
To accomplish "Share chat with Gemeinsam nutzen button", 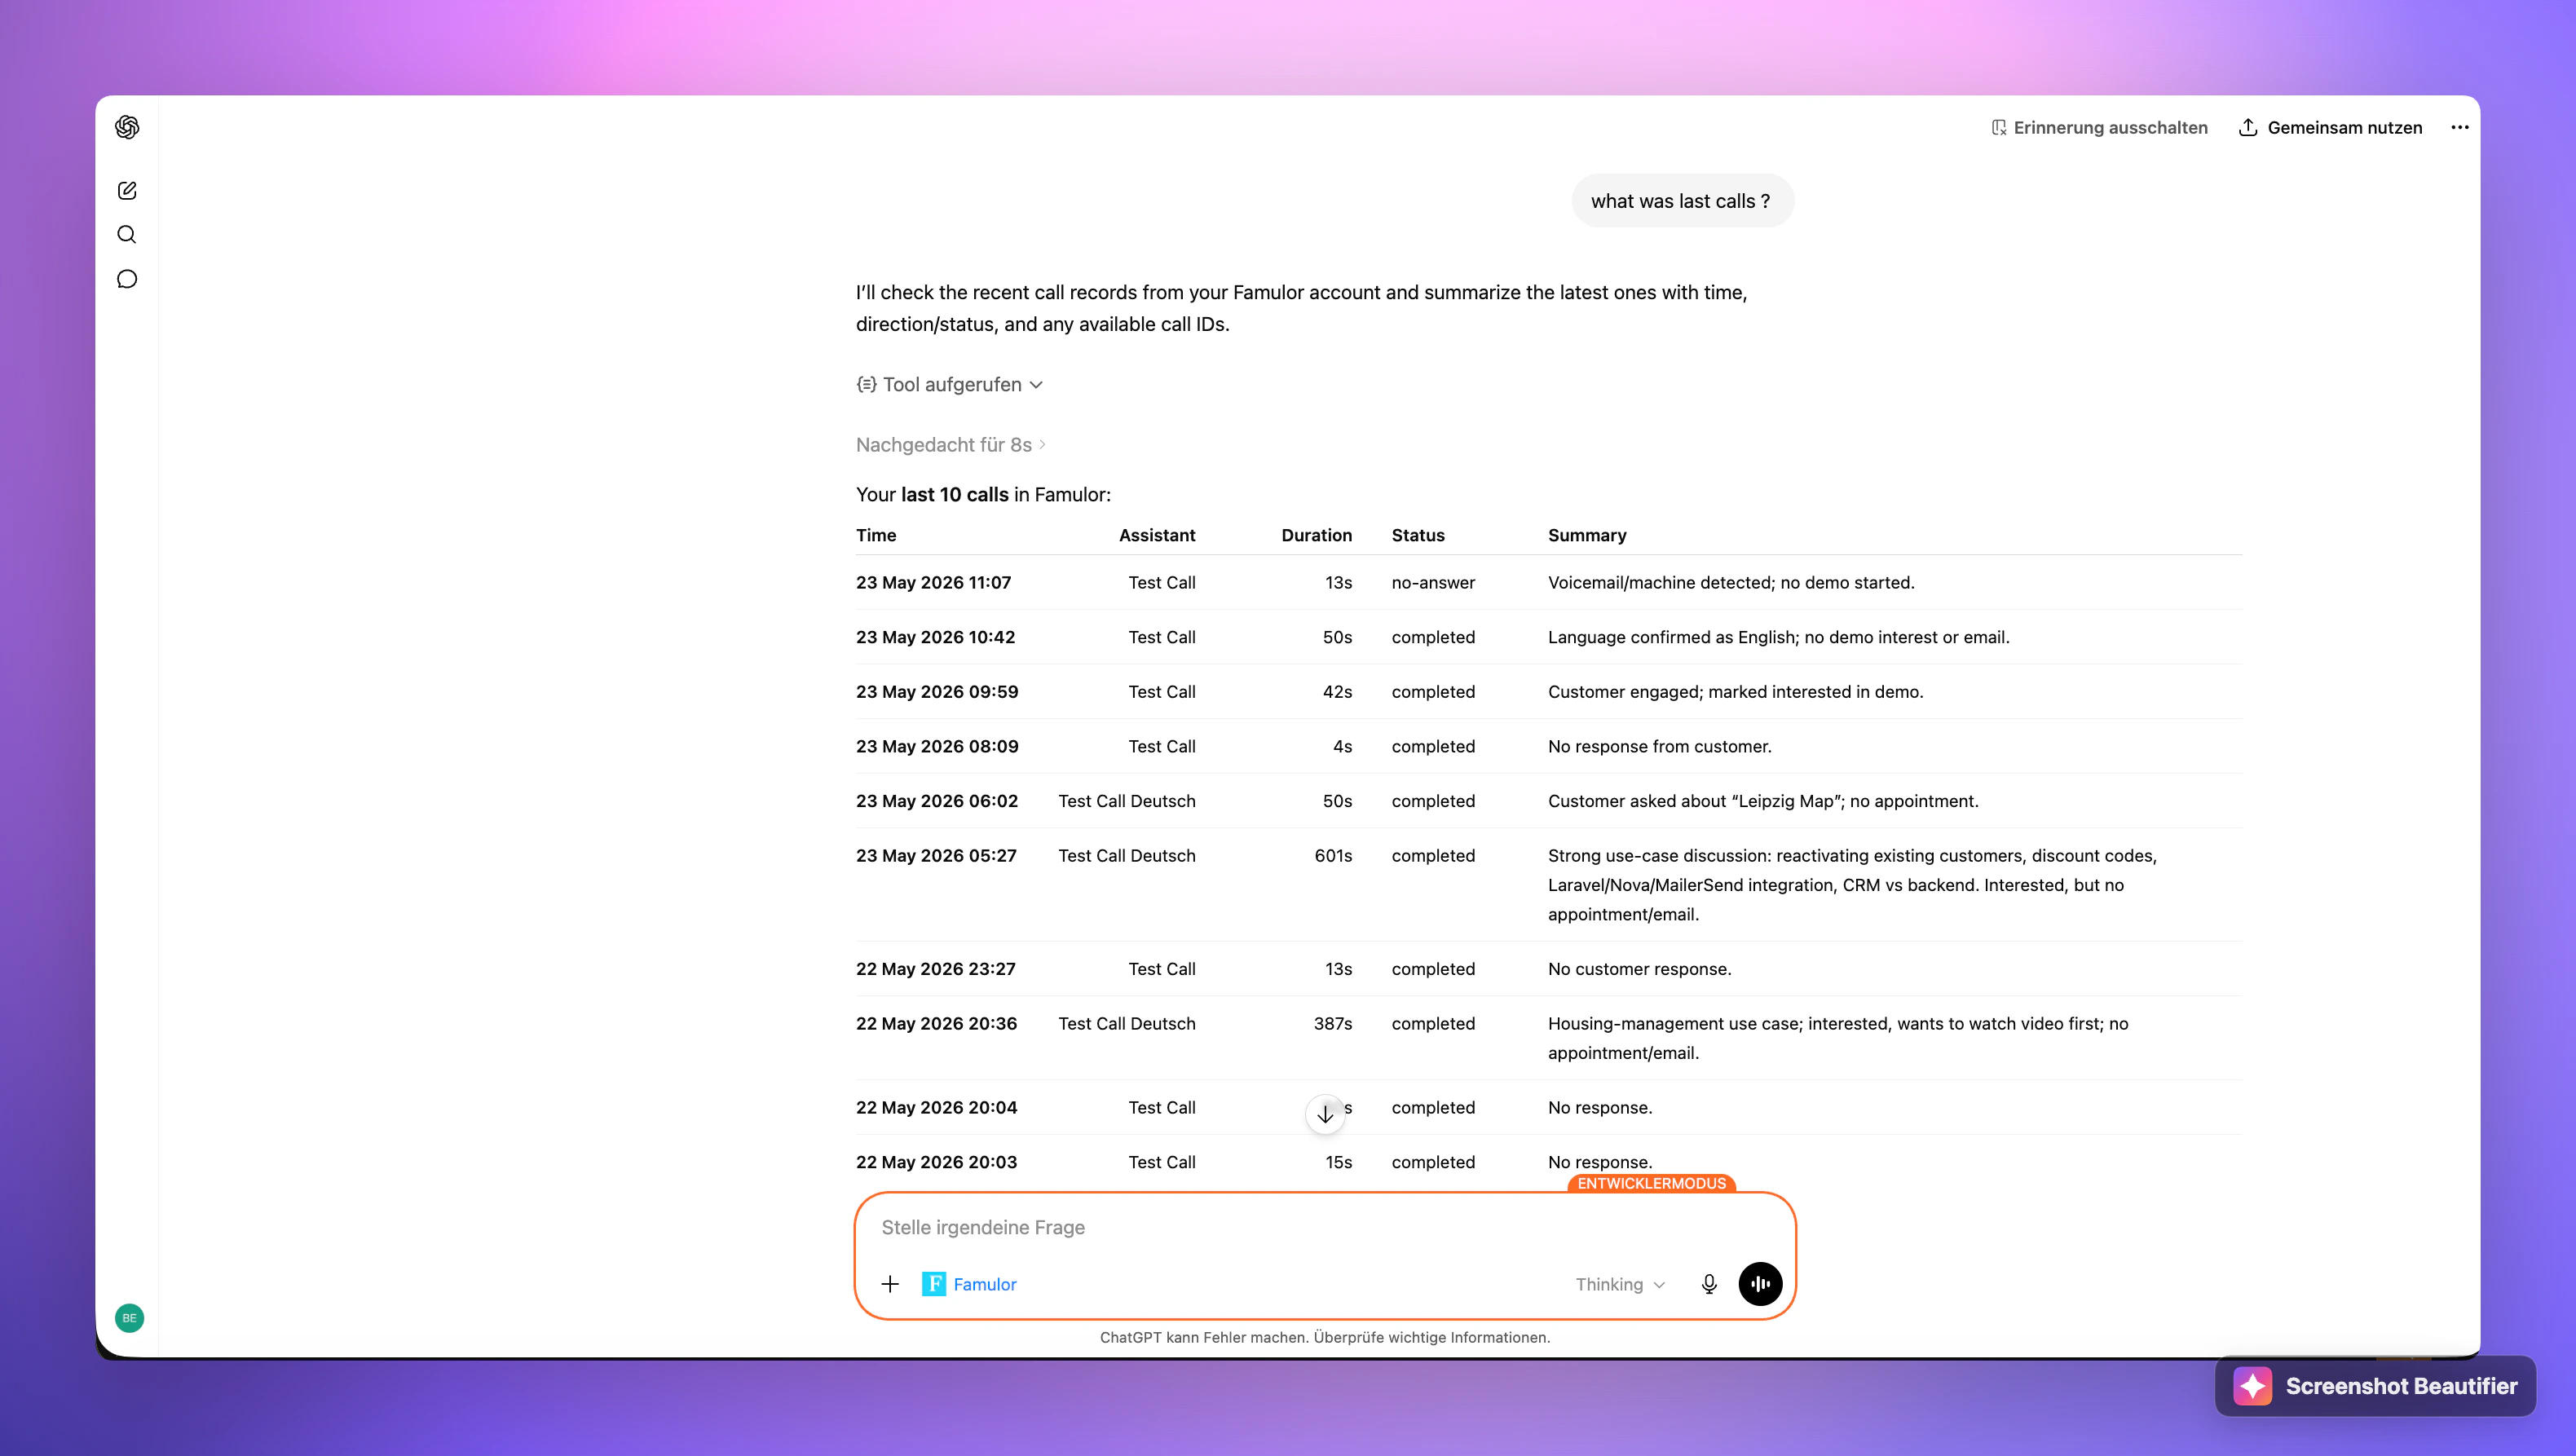I will click(x=2330, y=127).
